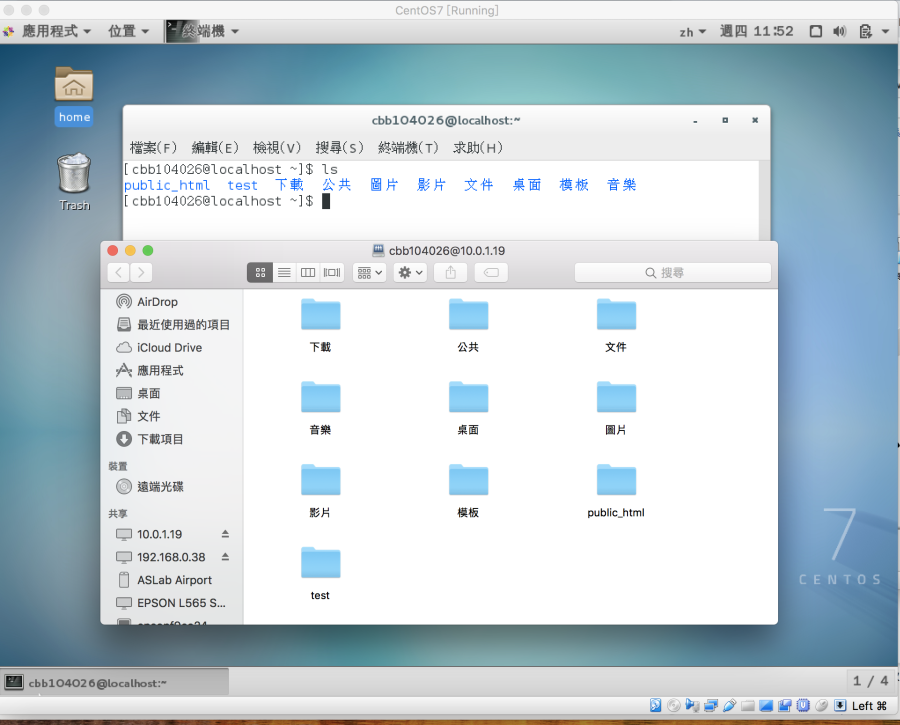Click the workspace switcher 1 / 4
The height and width of the screenshot is (725, 900).
[869, 681]
